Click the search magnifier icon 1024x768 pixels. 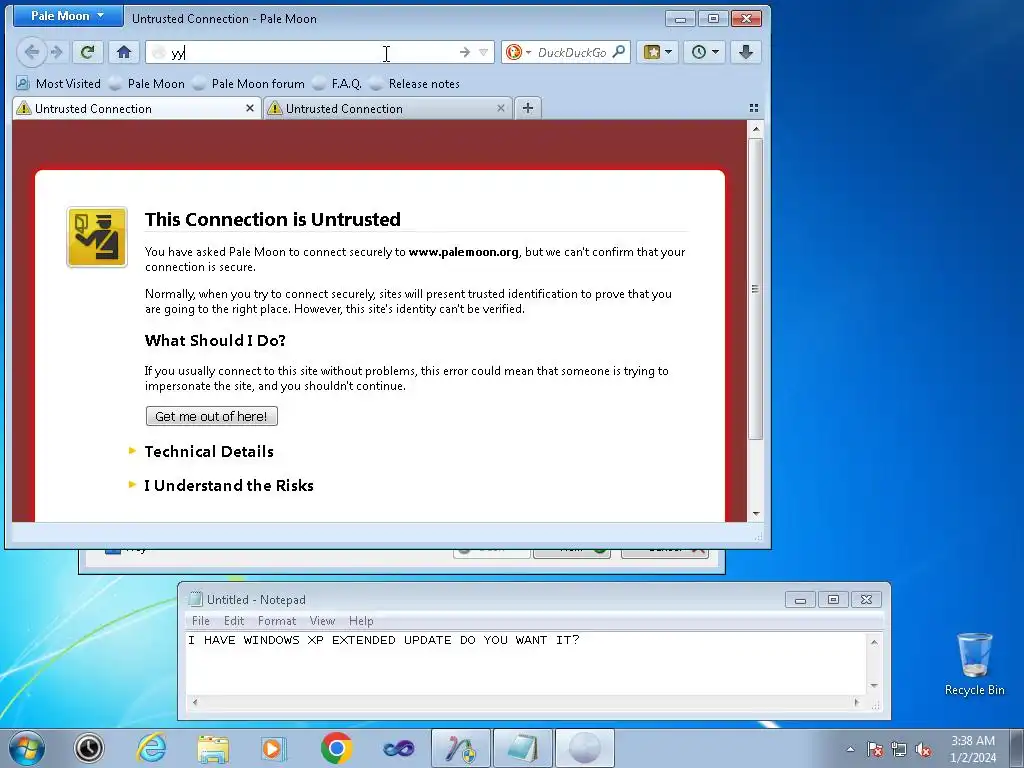[618, 52]
